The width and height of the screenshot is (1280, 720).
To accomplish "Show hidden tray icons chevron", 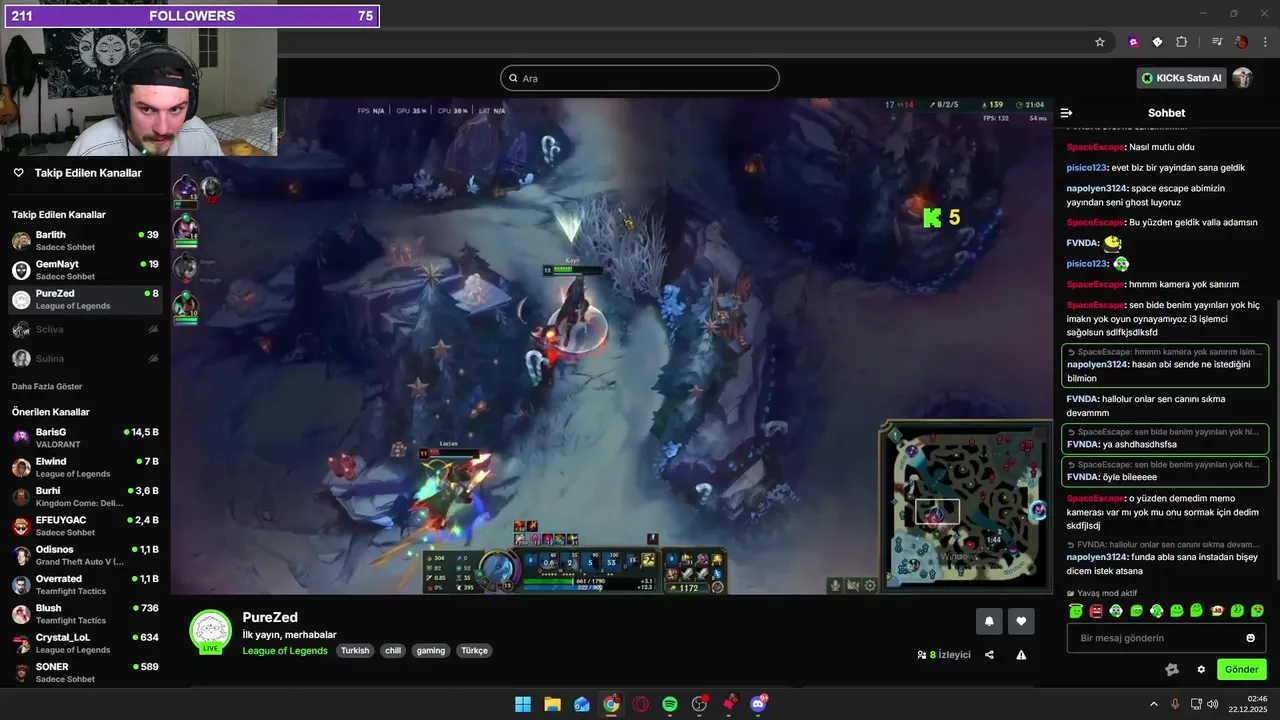I will tap(1153, 704).
